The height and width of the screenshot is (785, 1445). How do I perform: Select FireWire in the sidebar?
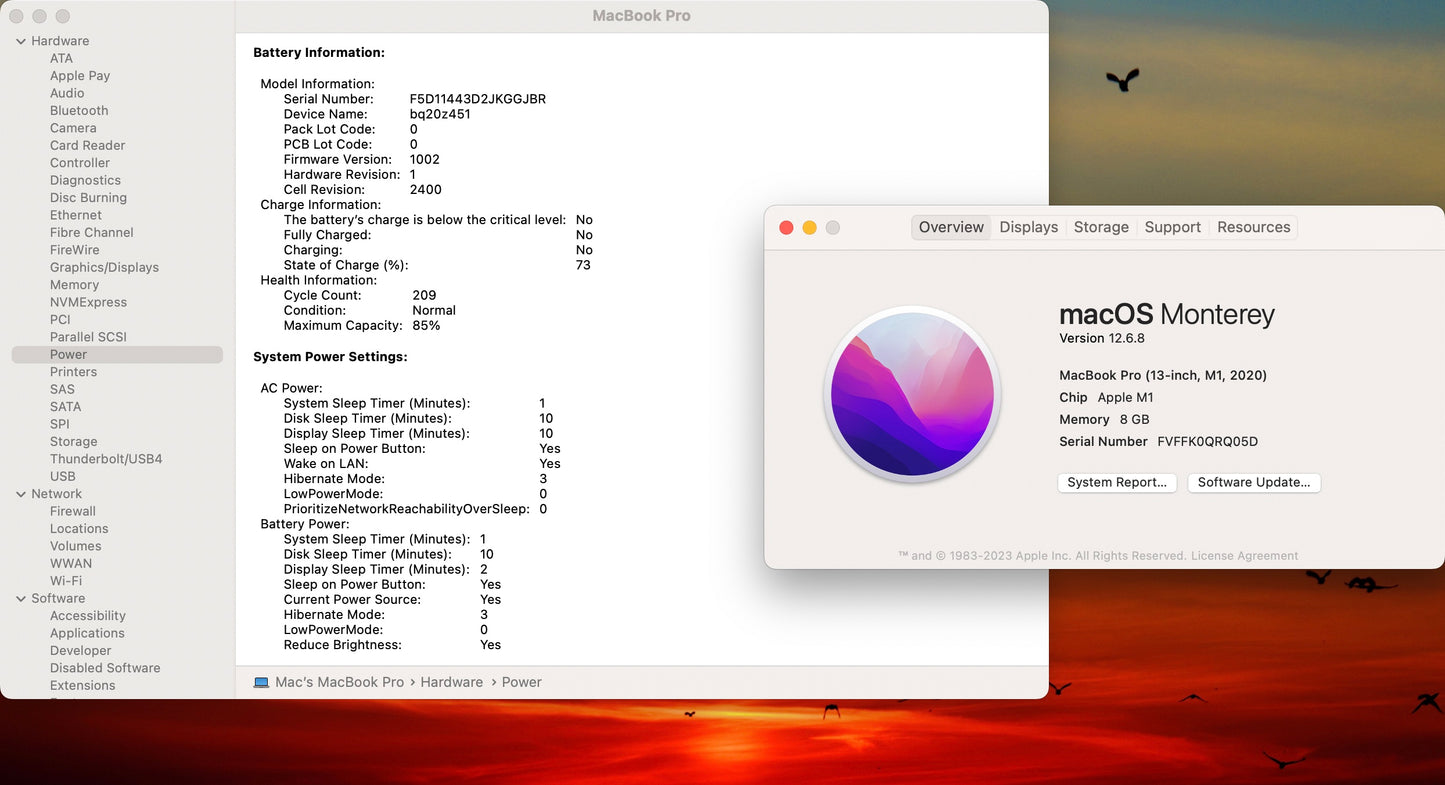click(74, 250)
